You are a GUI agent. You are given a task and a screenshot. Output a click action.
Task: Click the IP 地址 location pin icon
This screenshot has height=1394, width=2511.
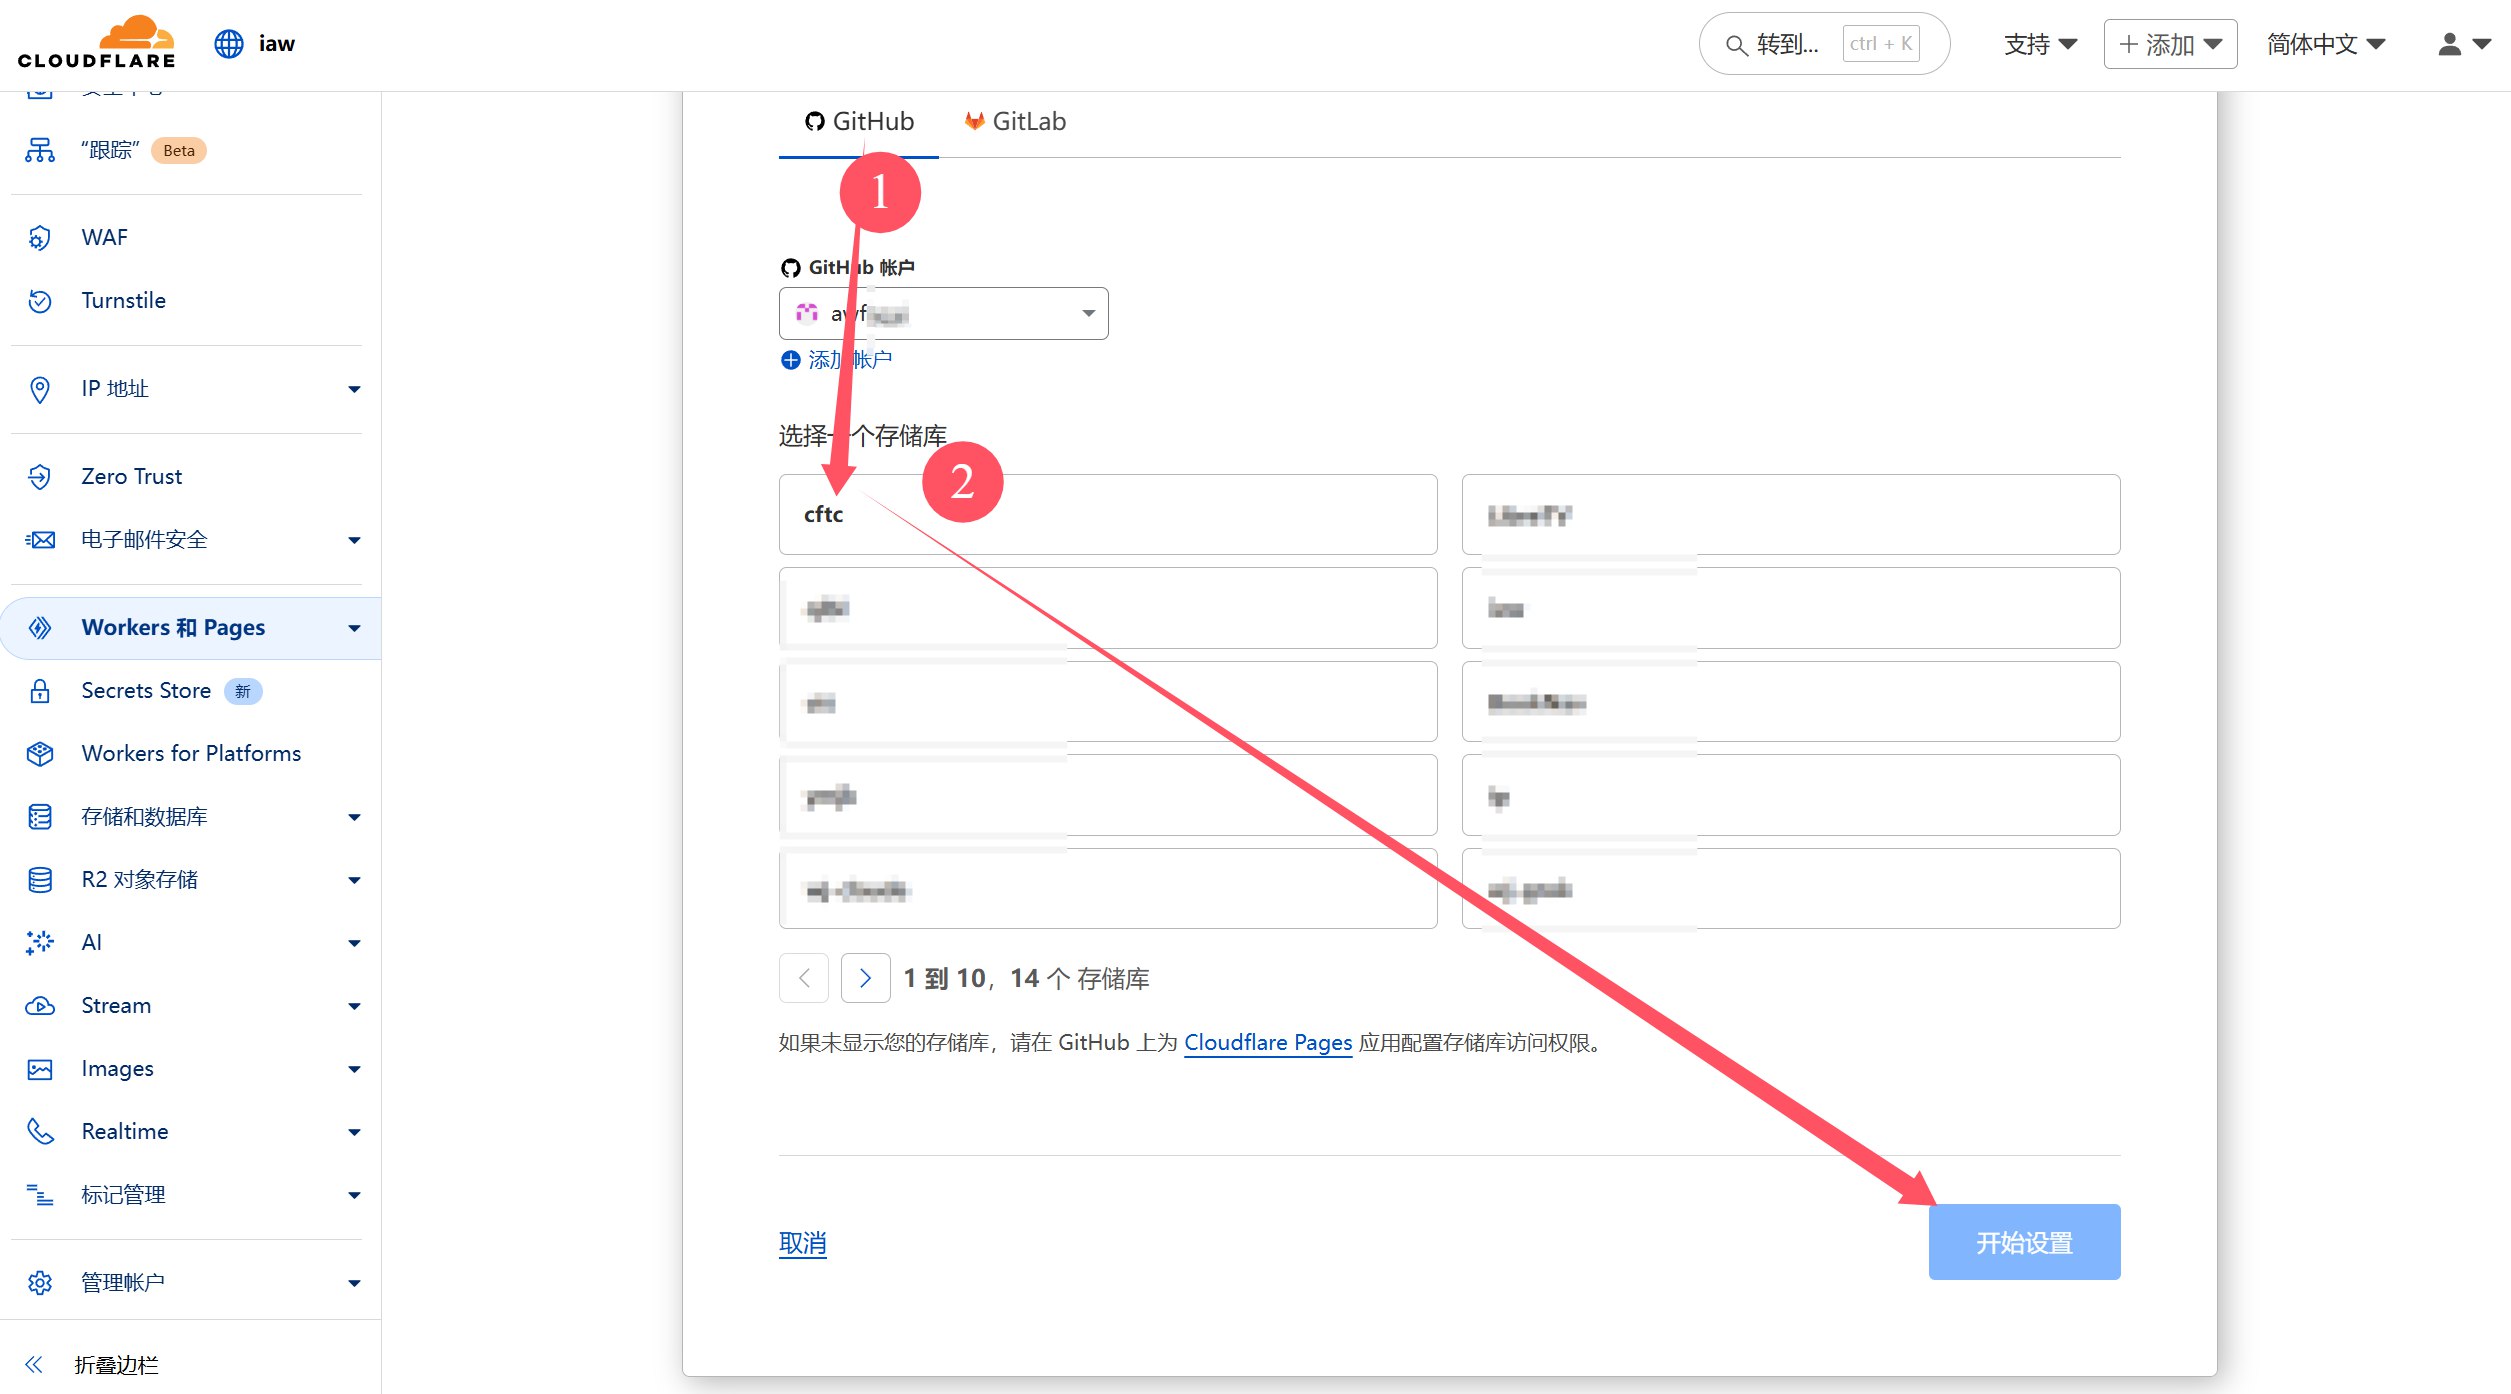[x=40, y=389]
